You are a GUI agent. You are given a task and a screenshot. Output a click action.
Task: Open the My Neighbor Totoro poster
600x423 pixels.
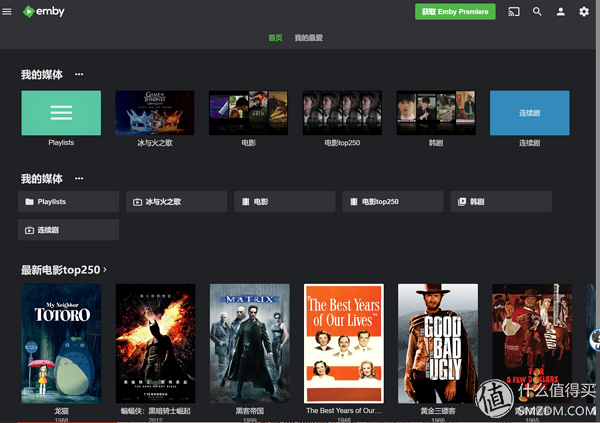[61, 343]
